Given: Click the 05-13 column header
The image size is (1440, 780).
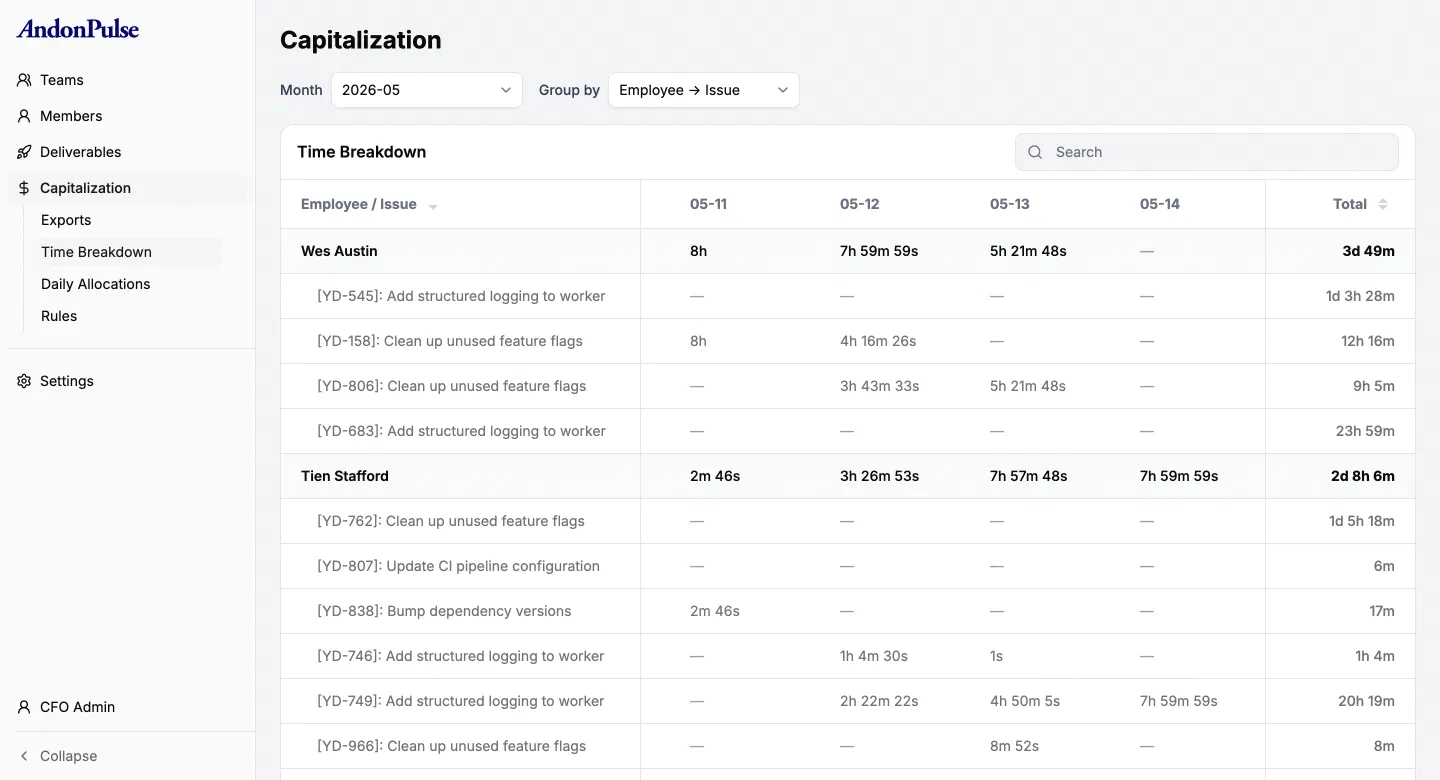Looking at the screenshot, I should pyautogui.click(x=1009, y=204).
